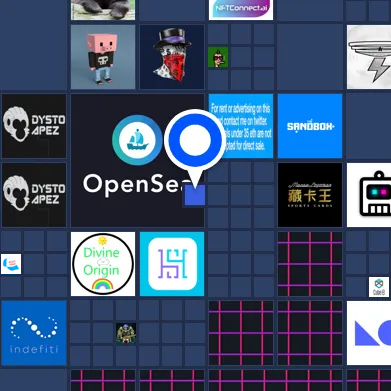
Task: Click the small blue cap icon tile
Action: [x=11, y=264]
